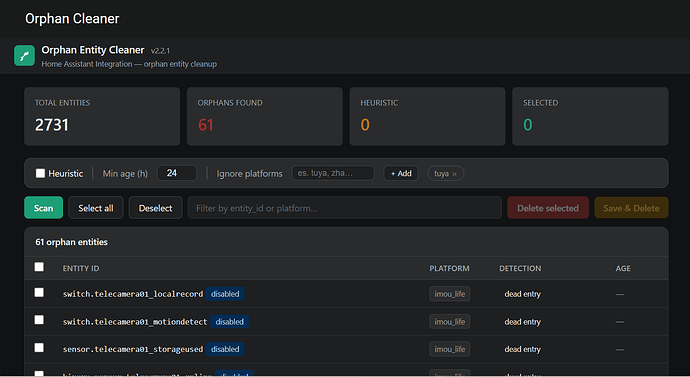
Task: Click the ENTITY ID column header
Action: point(81,268)
